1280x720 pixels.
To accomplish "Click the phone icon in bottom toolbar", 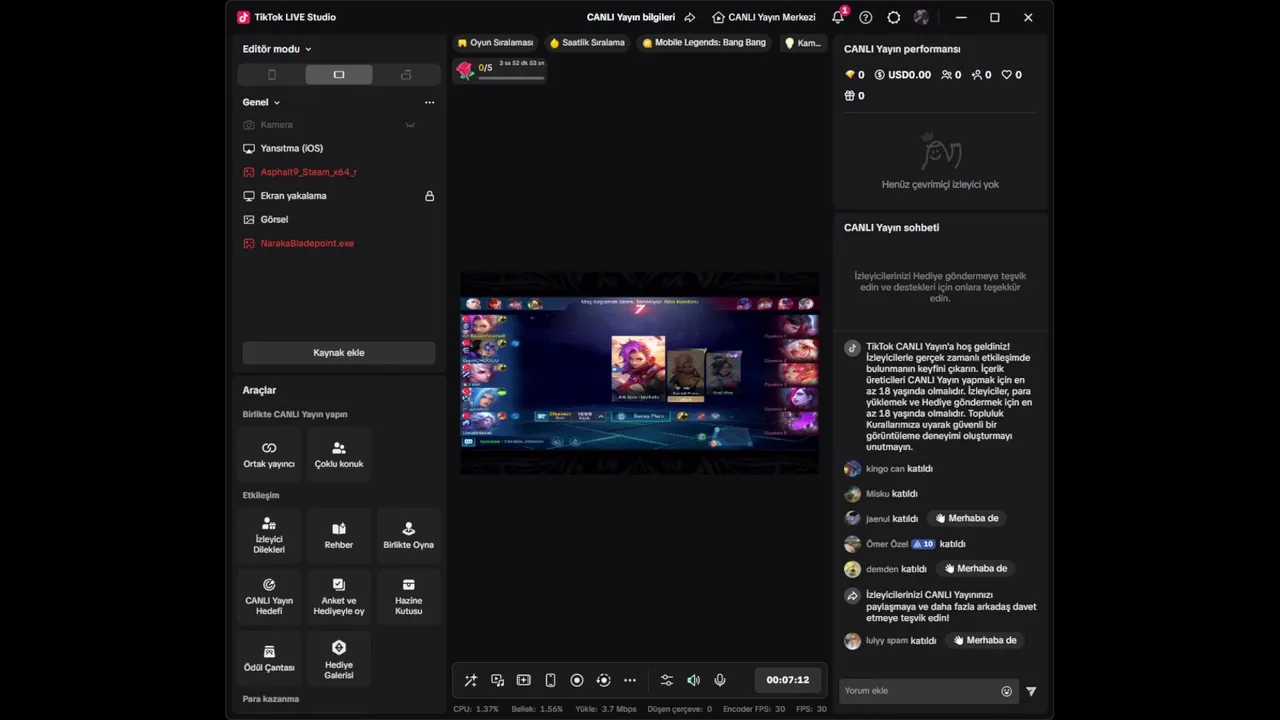I will click(x=550, y=680).
